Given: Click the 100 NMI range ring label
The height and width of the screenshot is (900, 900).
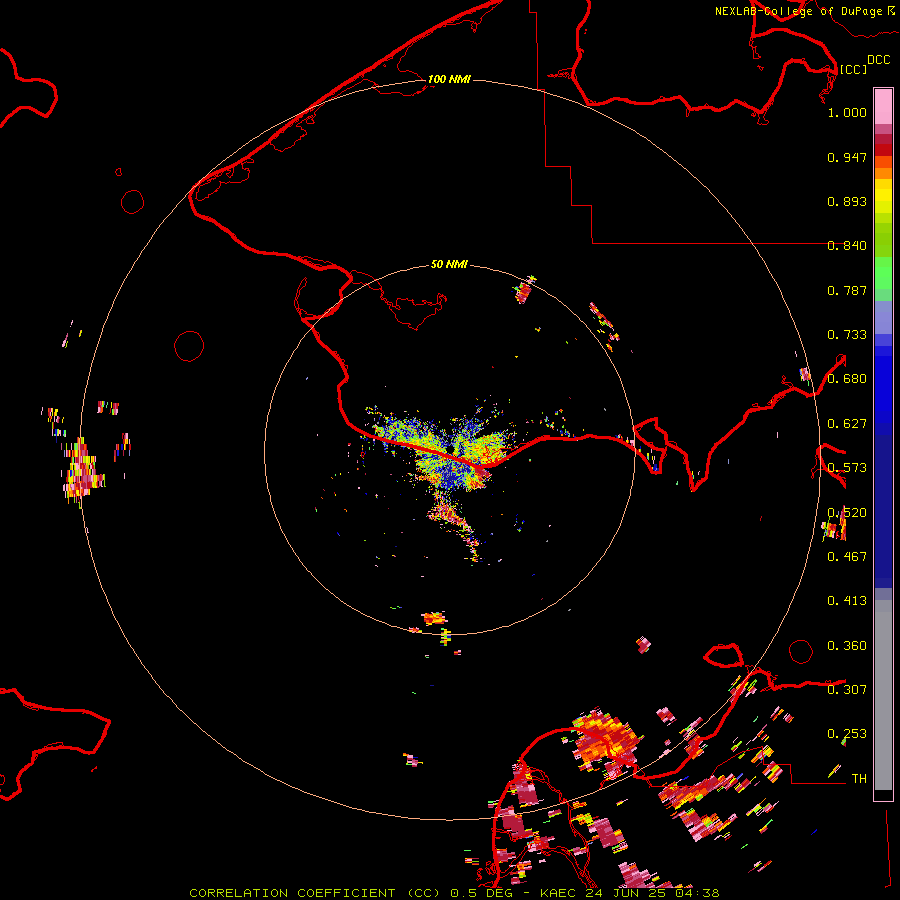Looking at the screenshot, I should click(x=449, y=79).
